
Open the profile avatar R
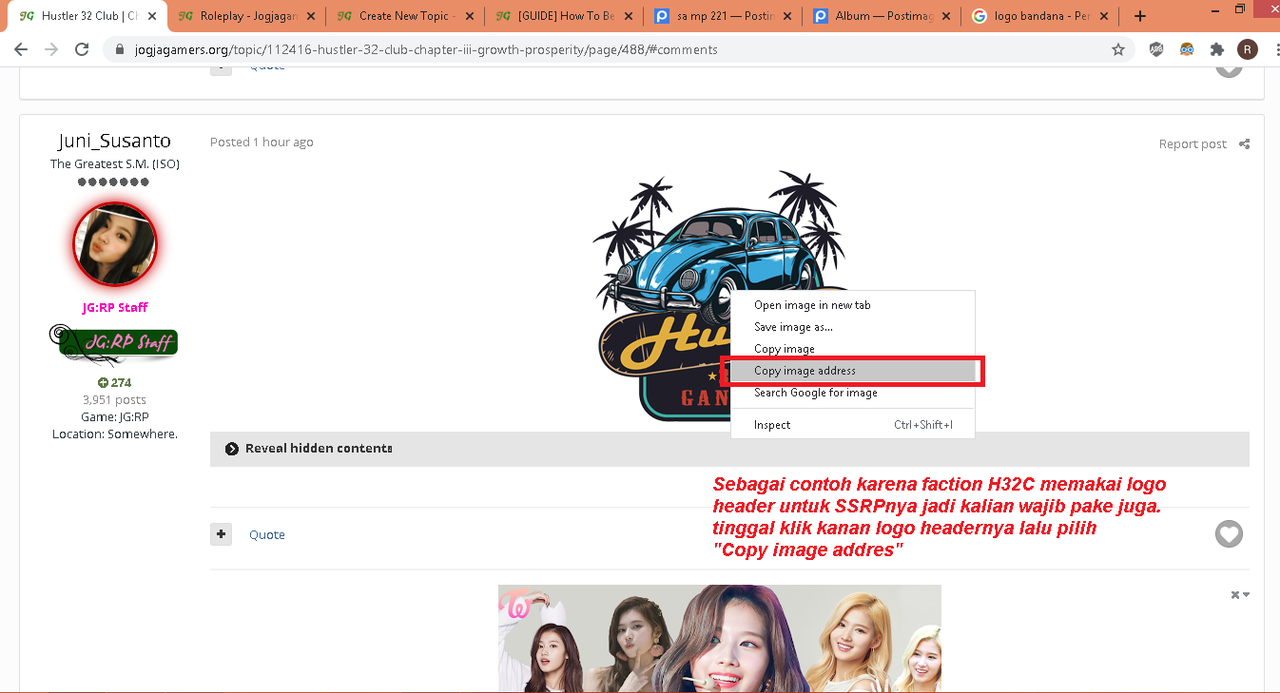coord(1247,49)
